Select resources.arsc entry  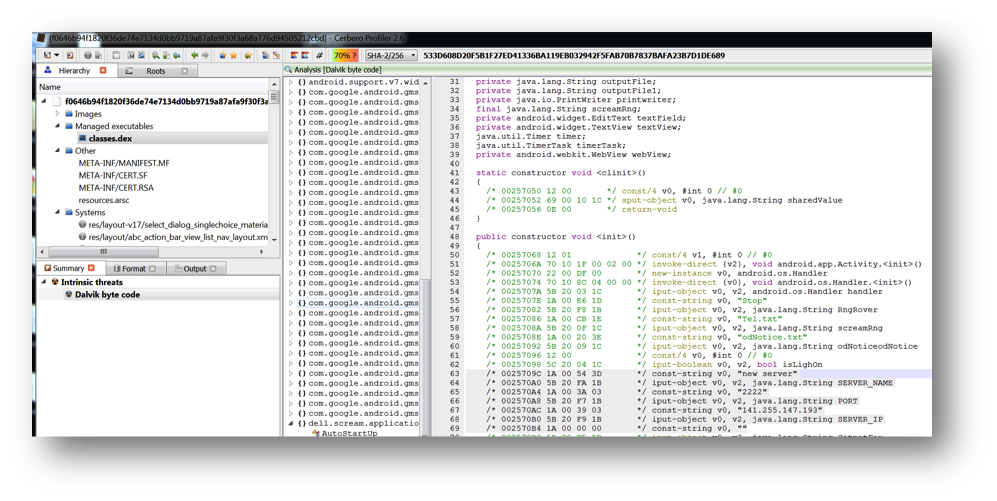point(104,200)
